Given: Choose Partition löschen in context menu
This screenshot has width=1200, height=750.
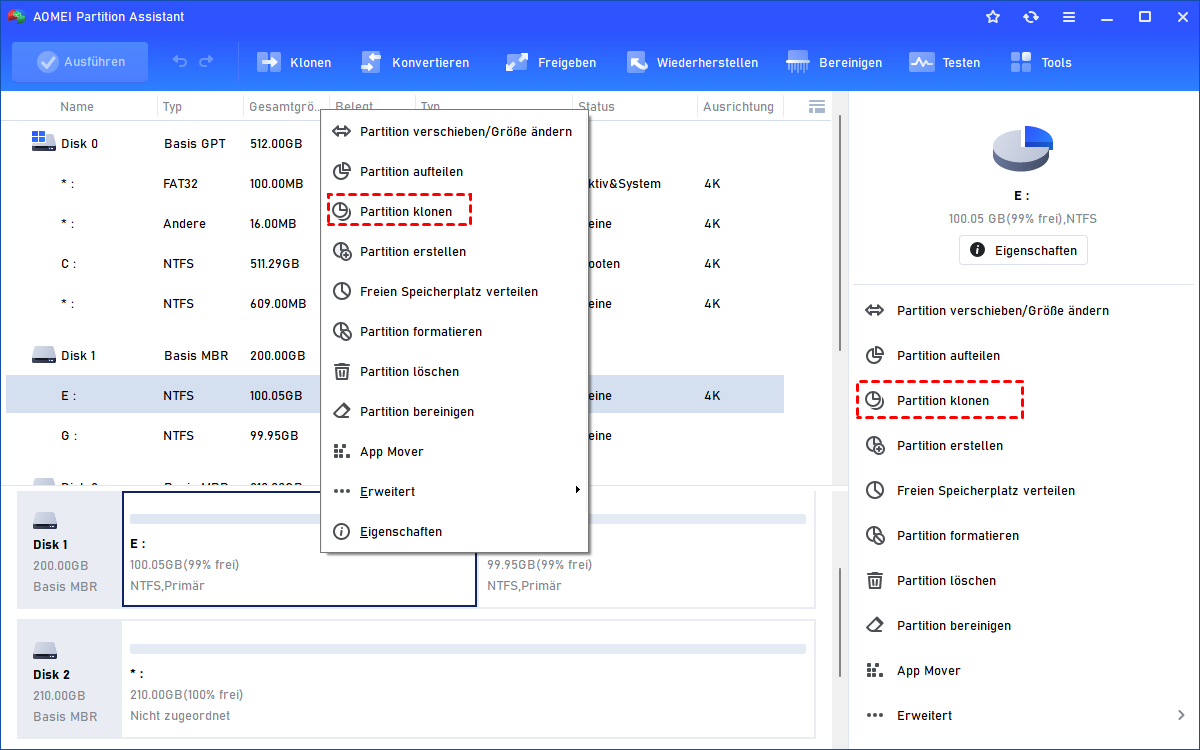Looking at the screenshot, I should tap(454, 371).
